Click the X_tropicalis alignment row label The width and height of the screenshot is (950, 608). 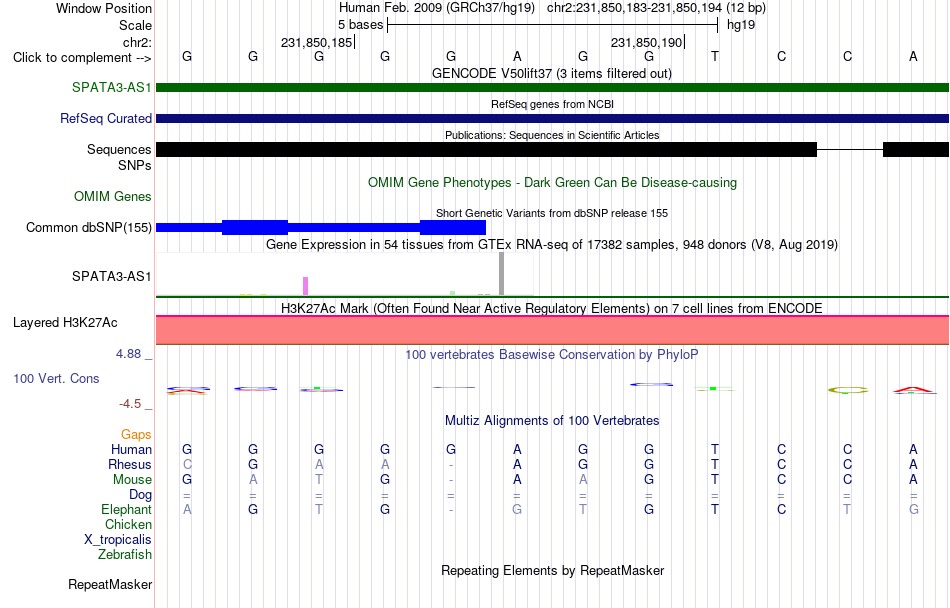[118, 540]
